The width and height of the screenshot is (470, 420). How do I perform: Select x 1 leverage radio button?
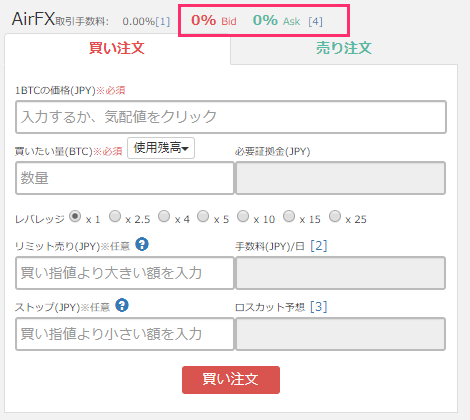coord(75,216)
